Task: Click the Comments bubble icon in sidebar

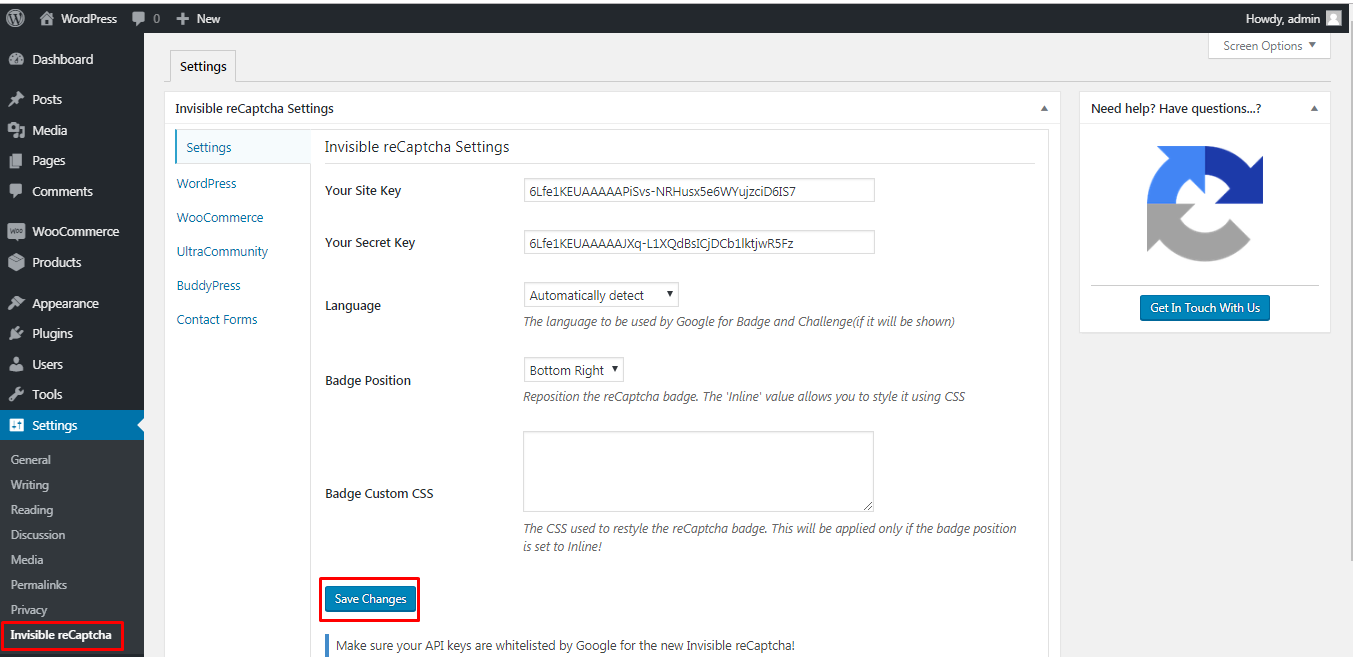Action: pos(16,191)
